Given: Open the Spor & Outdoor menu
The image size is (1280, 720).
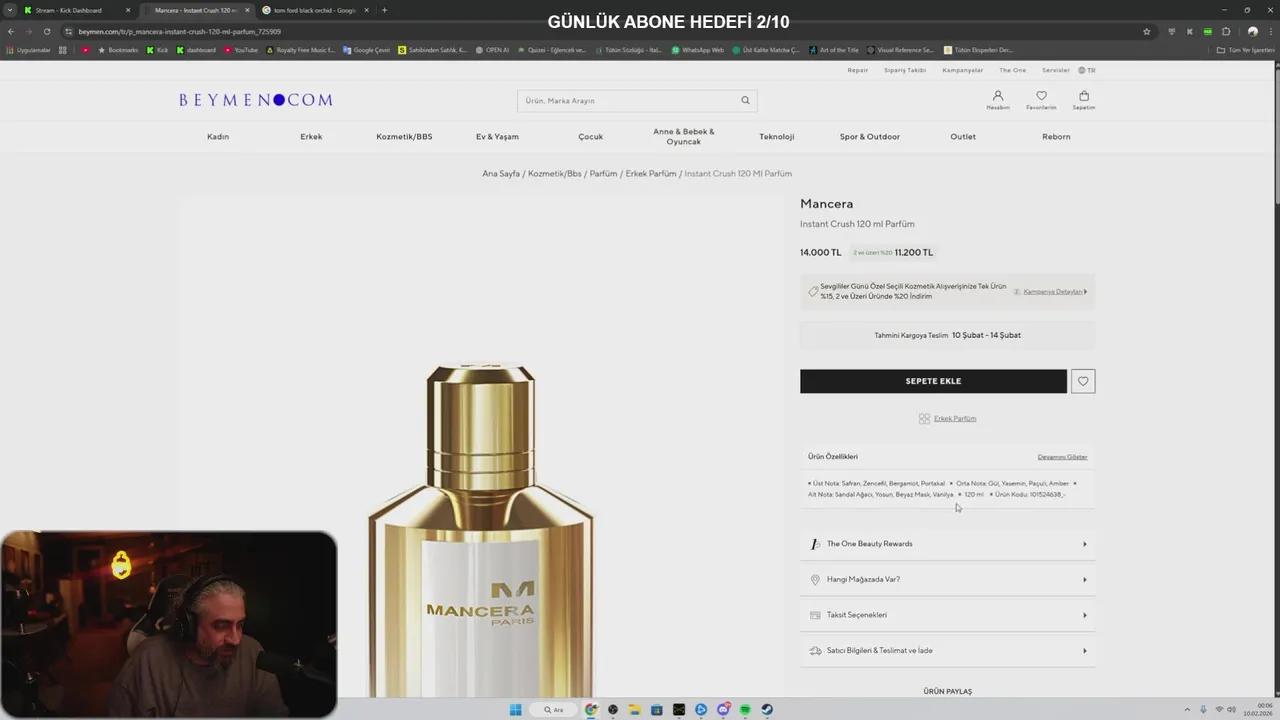Looking at the screenshot, I should [x=870, y=137].
